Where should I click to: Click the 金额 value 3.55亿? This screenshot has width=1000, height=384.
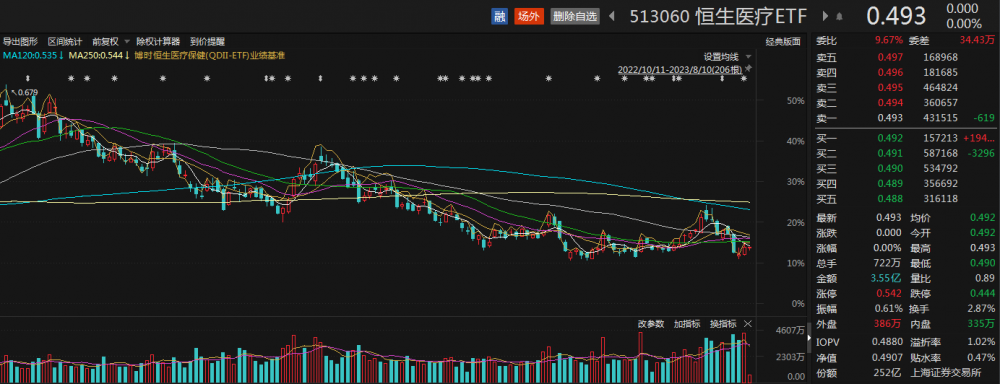[x=886, y=279]
